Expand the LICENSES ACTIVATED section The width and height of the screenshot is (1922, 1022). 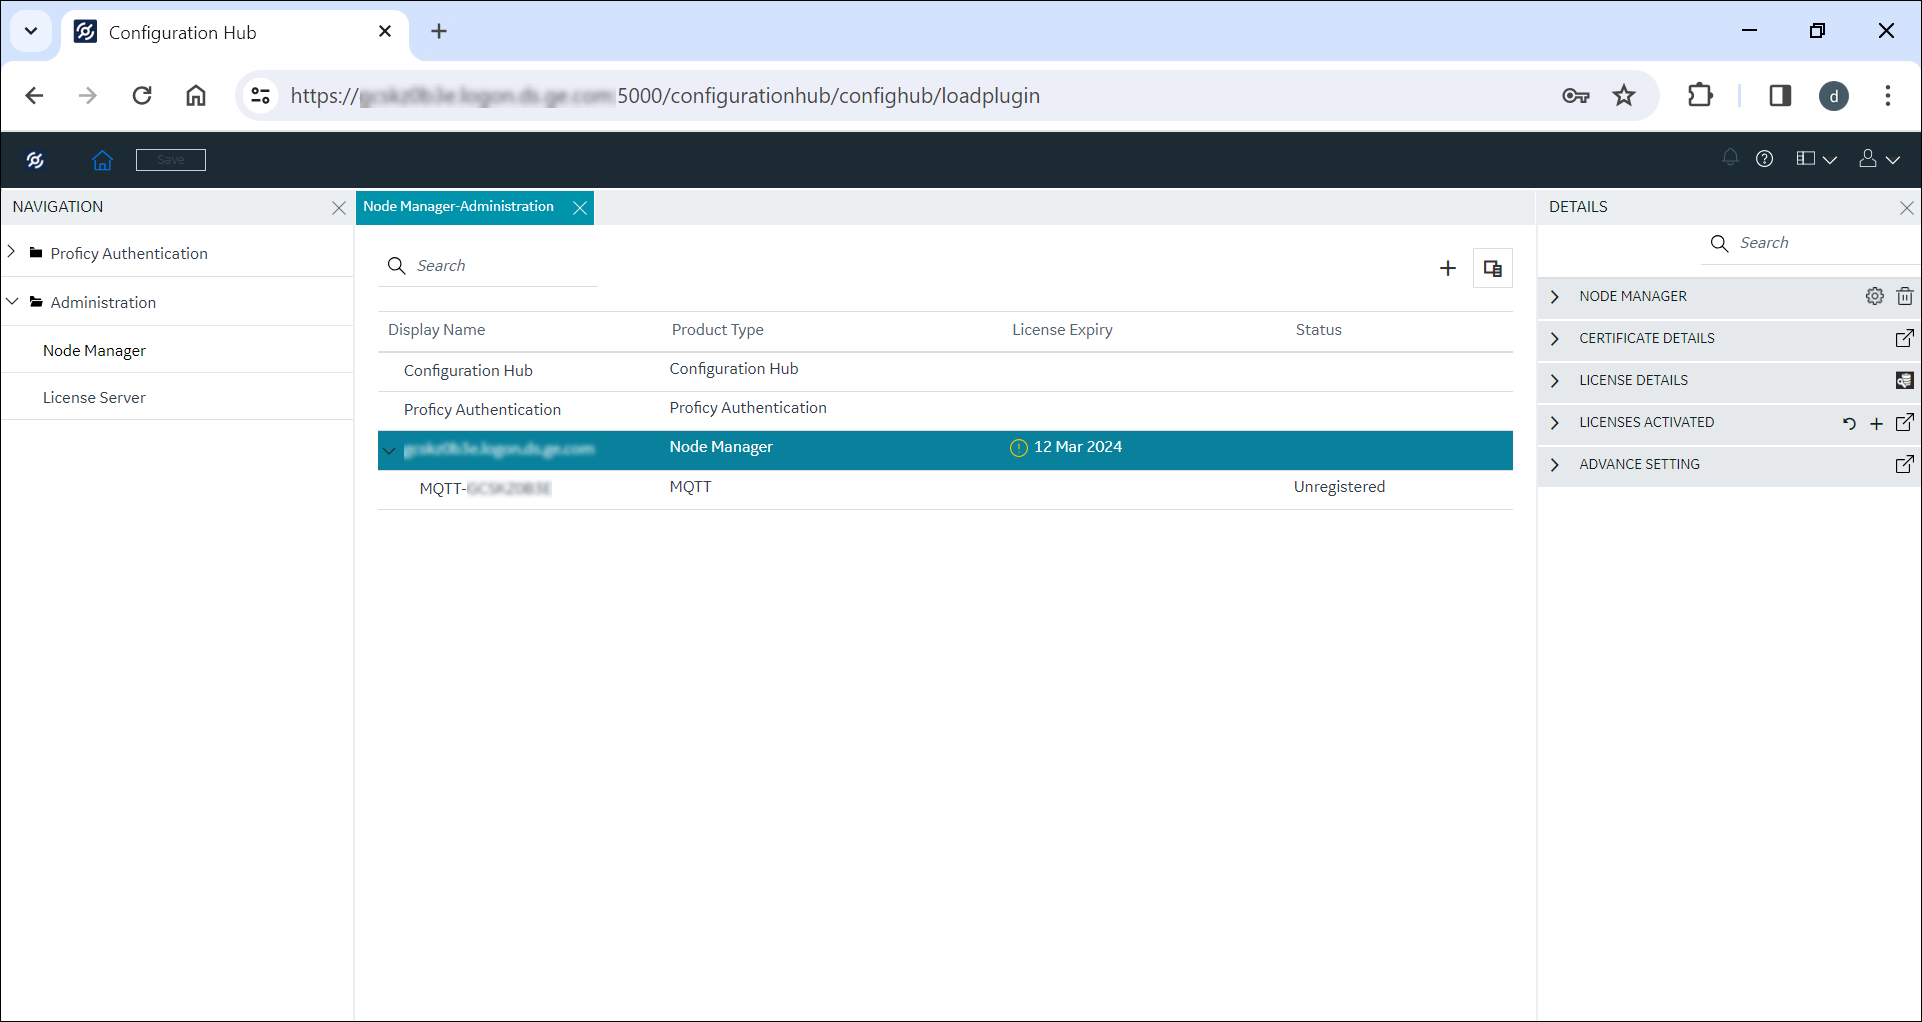[1555, 422]
